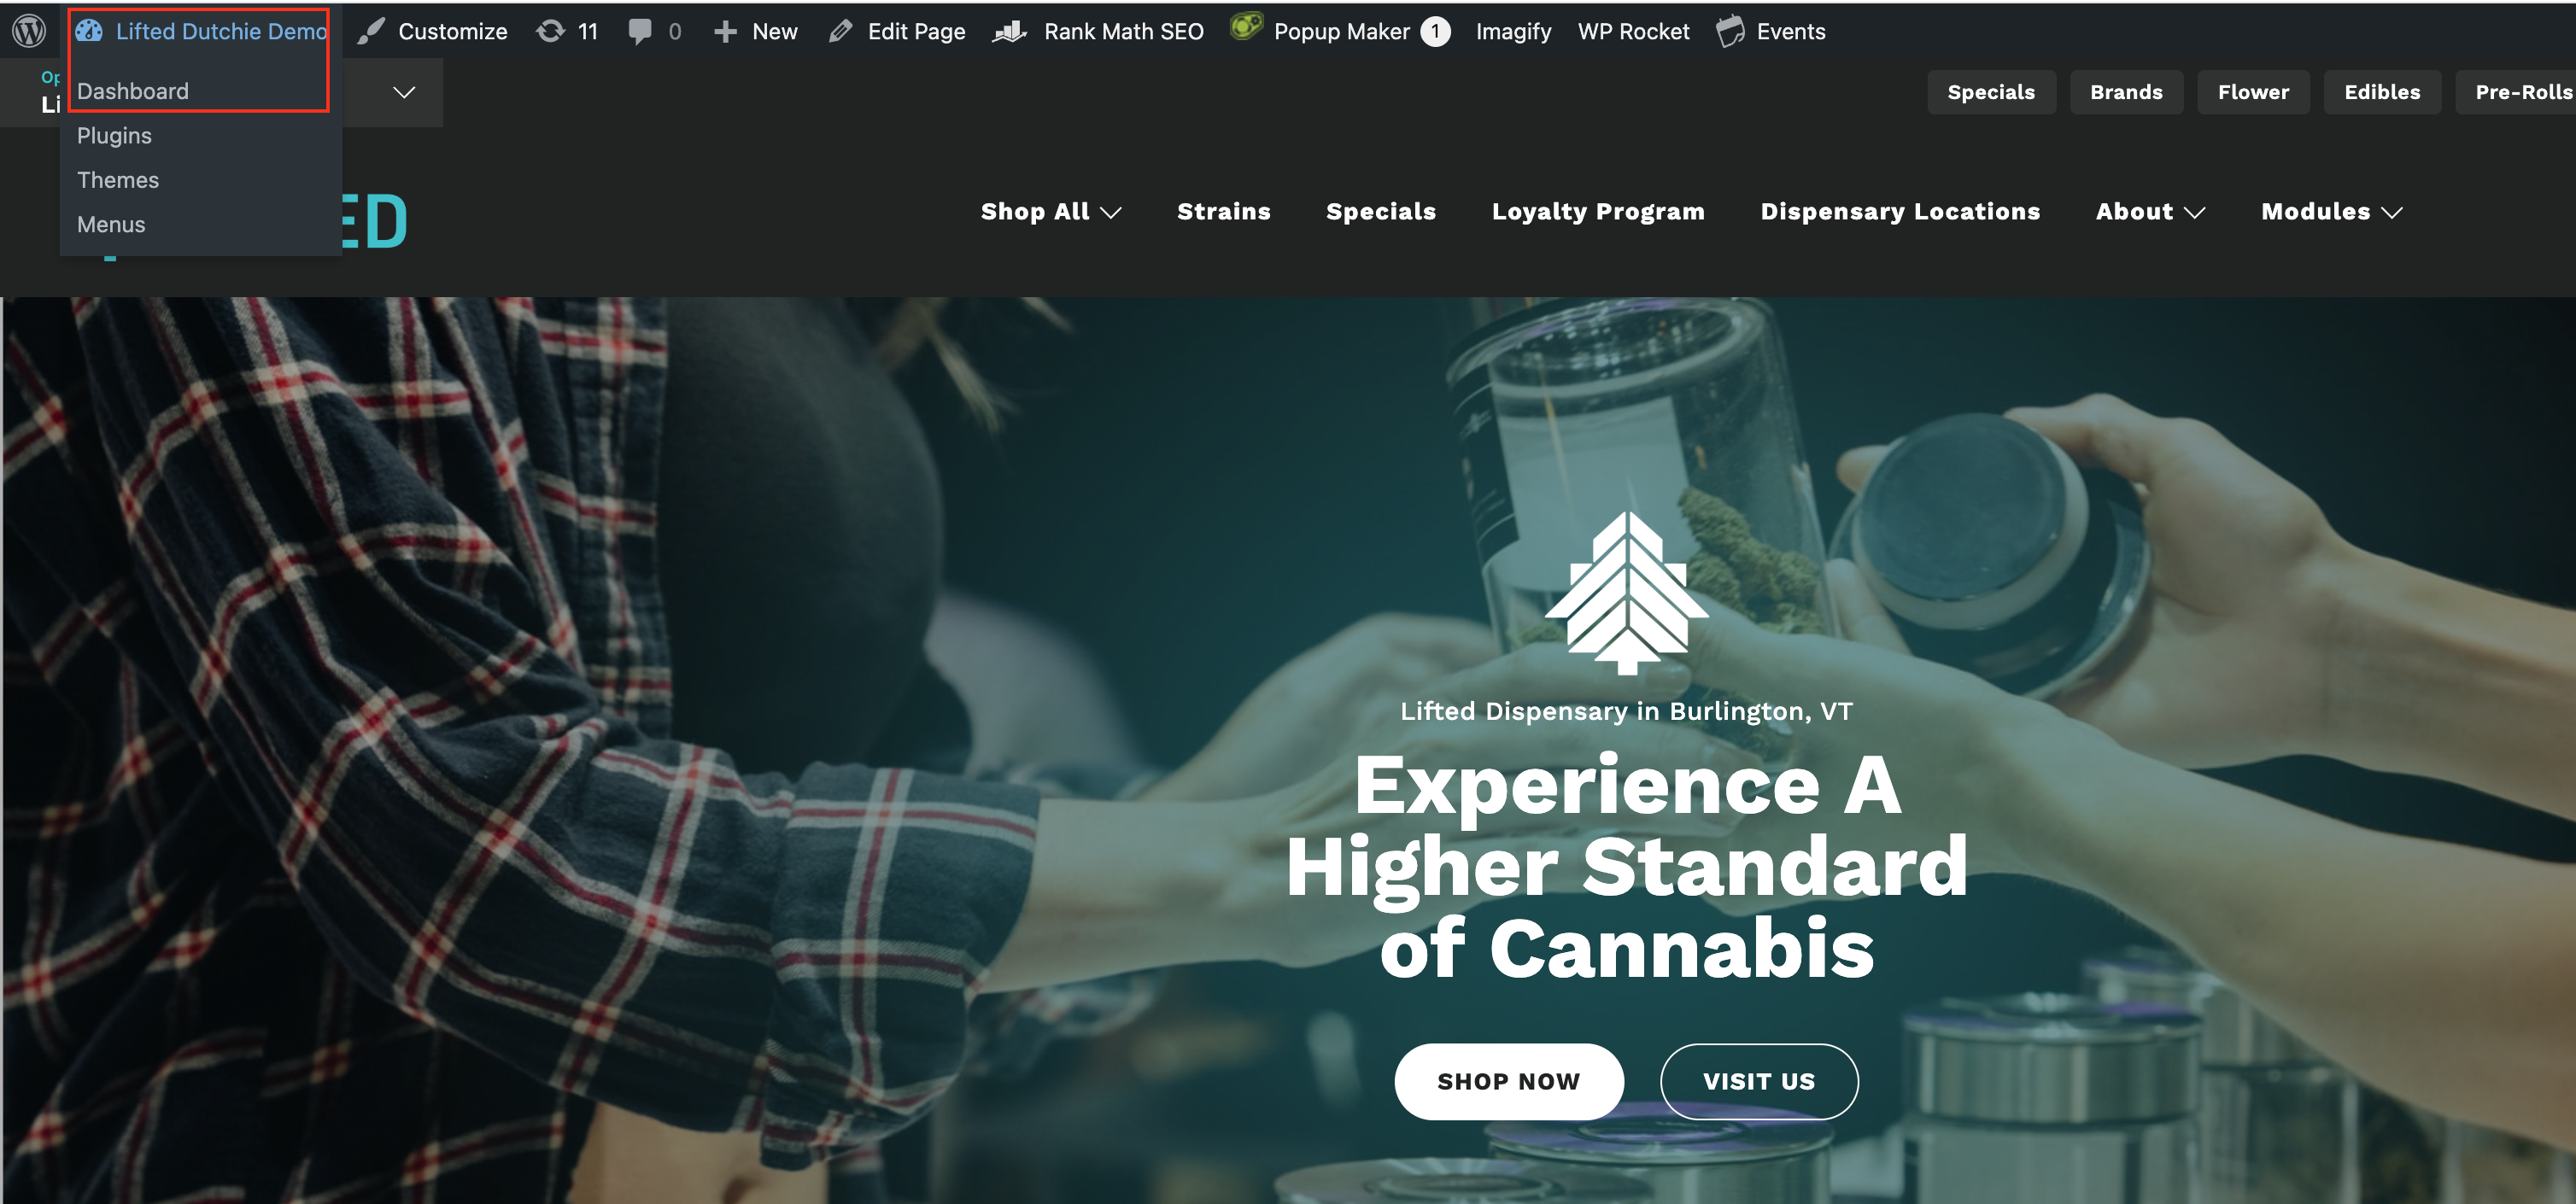2576x1204 pixels.
Task: Choose Themes in the admin submenu
Action: point(118,180)
